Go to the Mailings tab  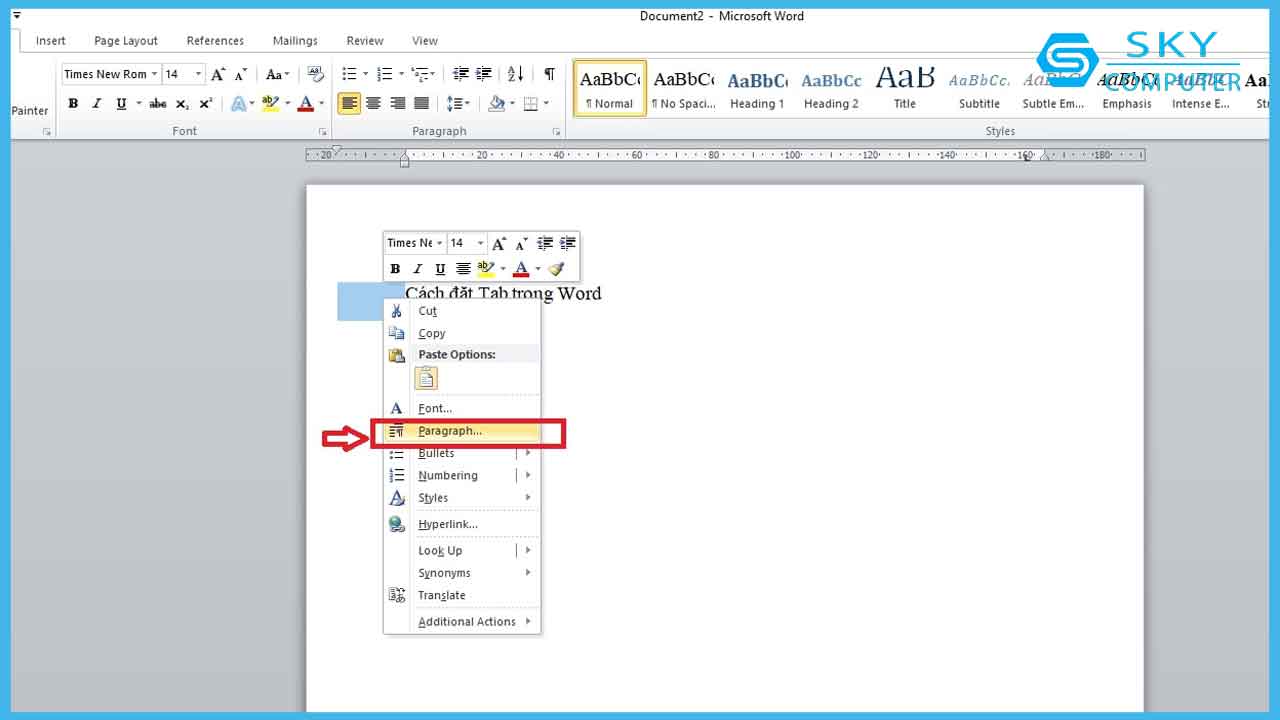click(x=295, y=41)
